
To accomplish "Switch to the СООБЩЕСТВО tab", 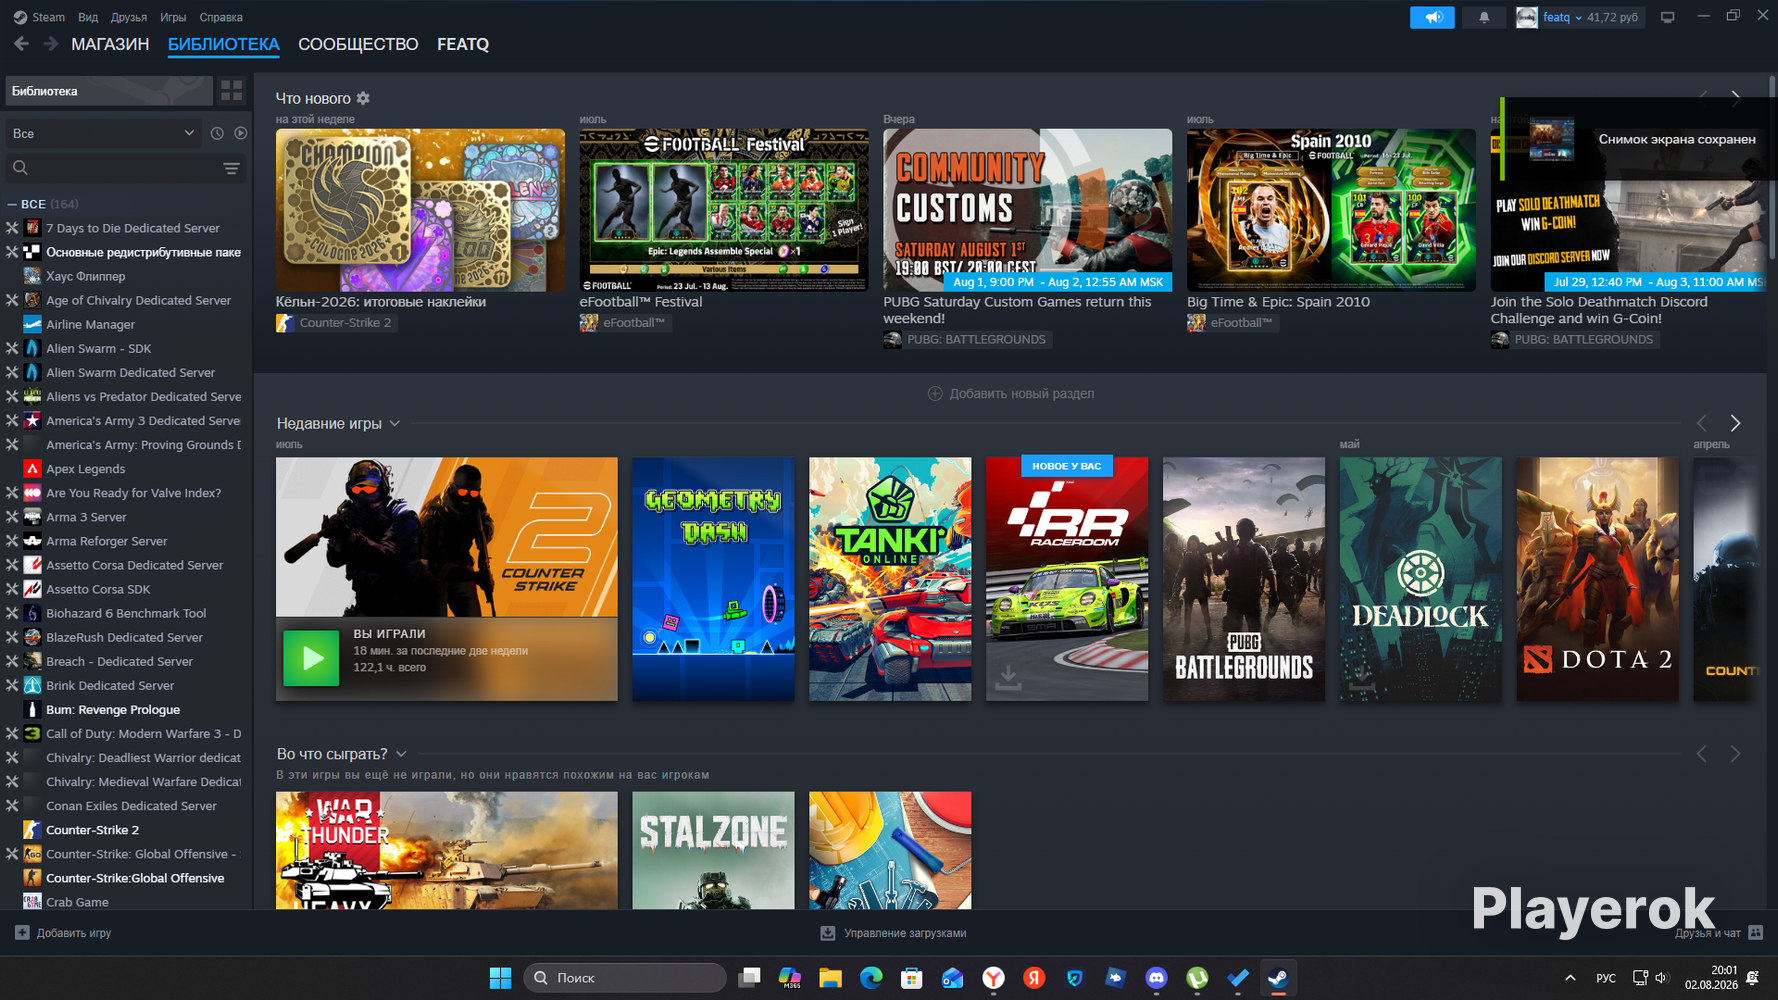I will click(x=358, y=44).
